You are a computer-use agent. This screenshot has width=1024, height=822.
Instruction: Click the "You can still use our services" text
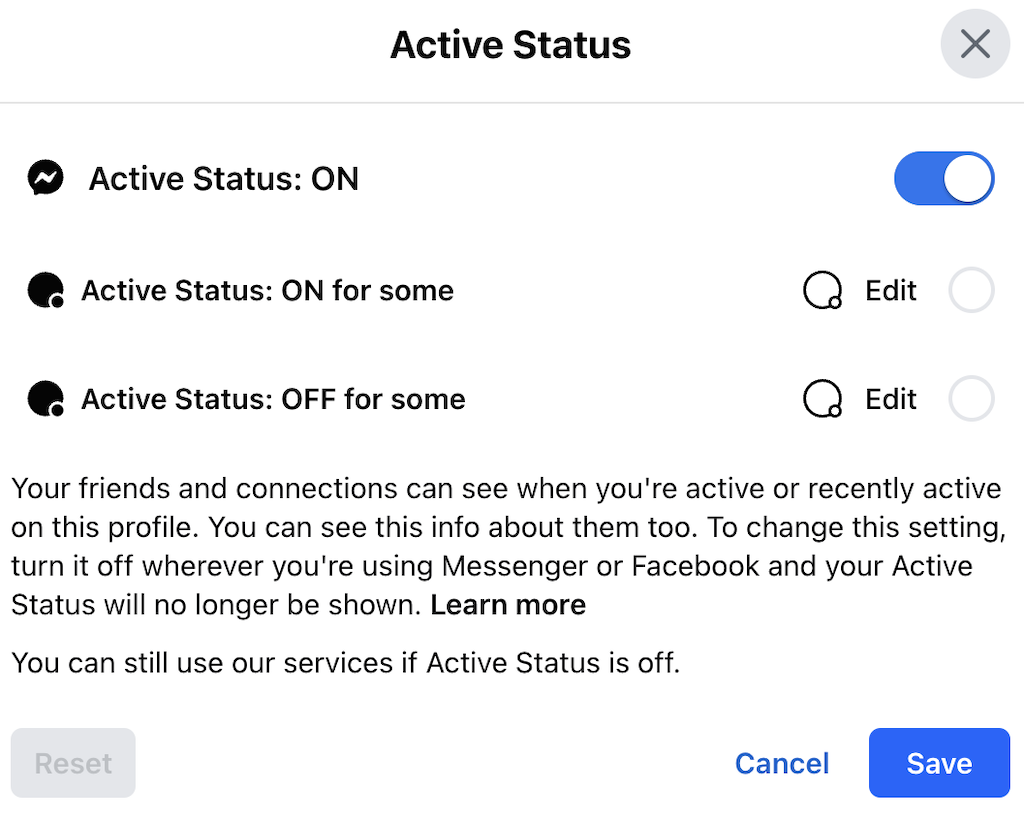tap(346, 663)
